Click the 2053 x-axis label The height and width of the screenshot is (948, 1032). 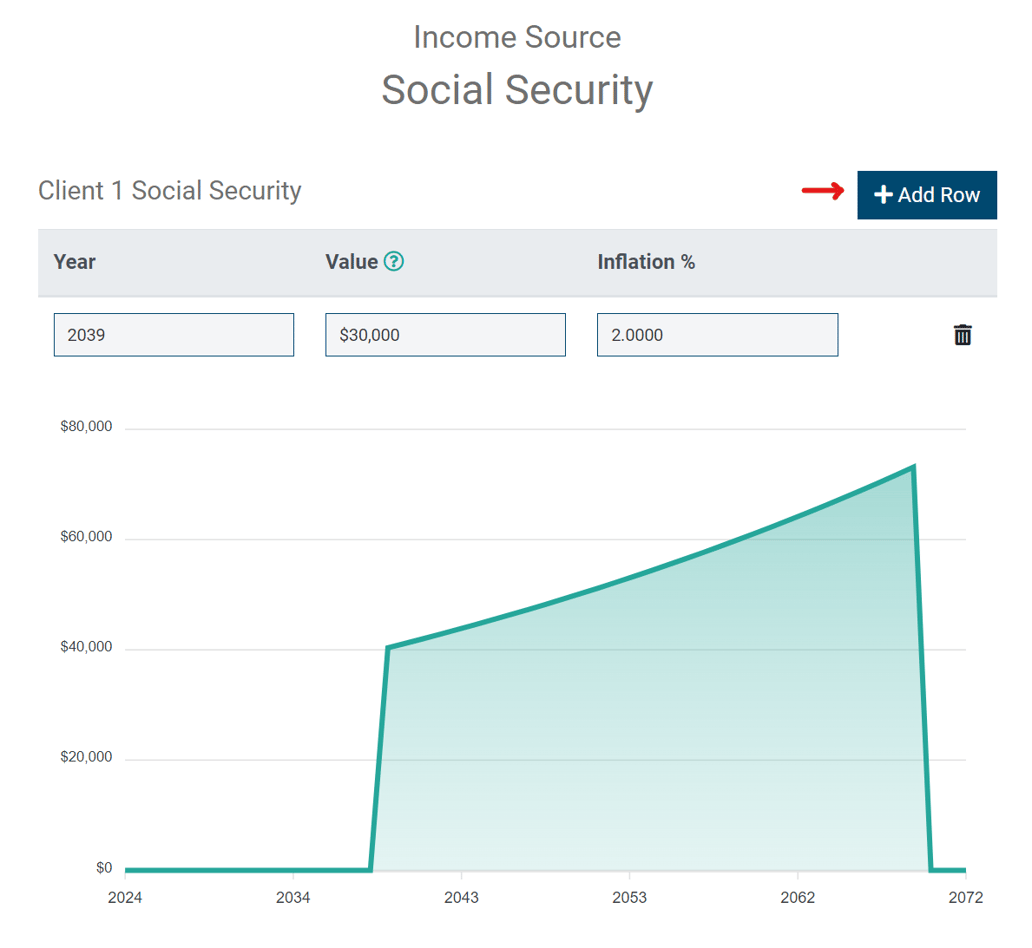pos(630,898)
